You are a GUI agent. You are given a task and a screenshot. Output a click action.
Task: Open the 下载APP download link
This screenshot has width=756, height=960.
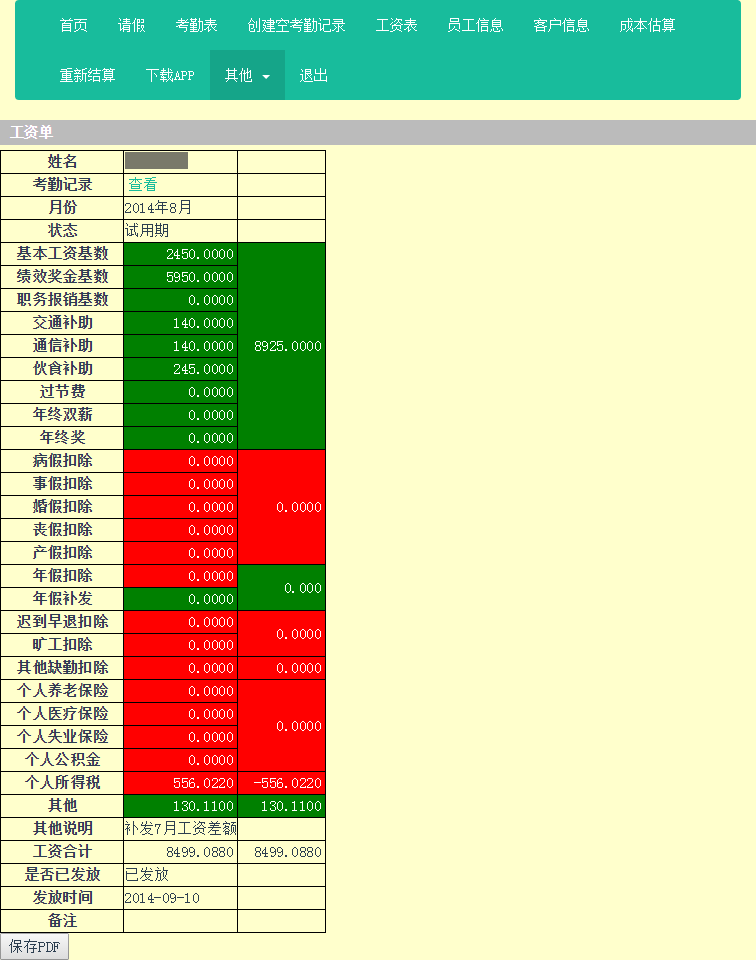click(170, 75)
